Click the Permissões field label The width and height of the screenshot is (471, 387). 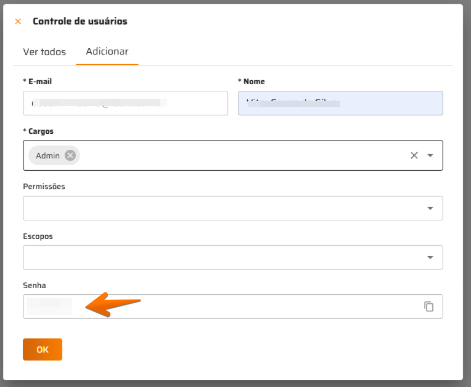44,186
